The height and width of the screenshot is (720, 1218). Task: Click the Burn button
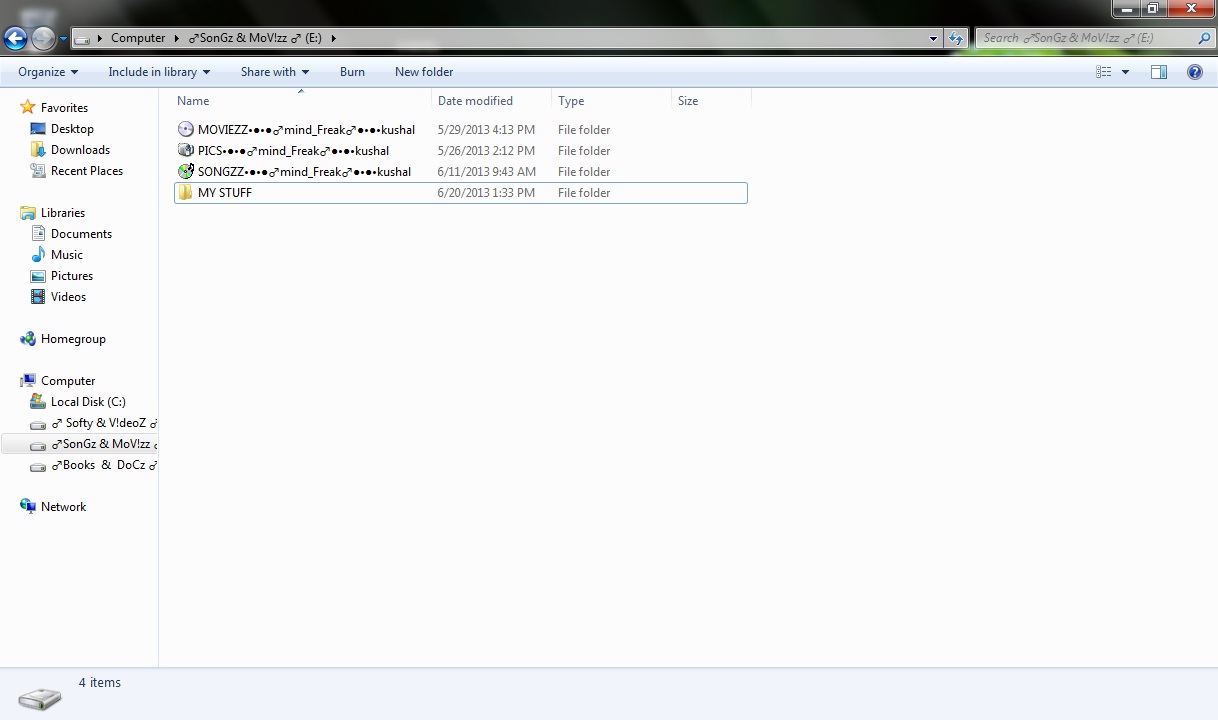[x=352, y=72]
